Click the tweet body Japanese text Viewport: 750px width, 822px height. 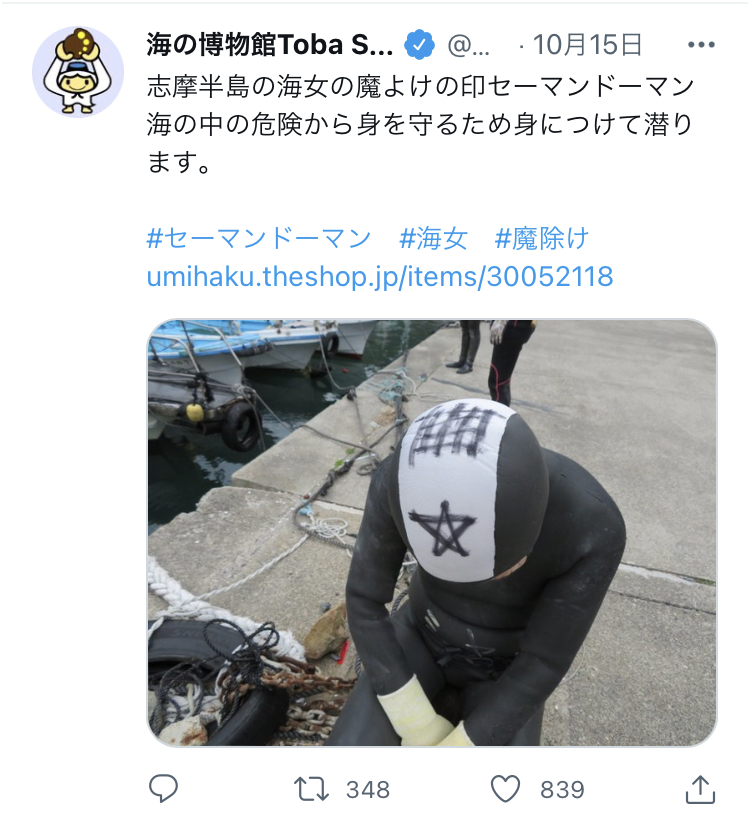(420, 124)
